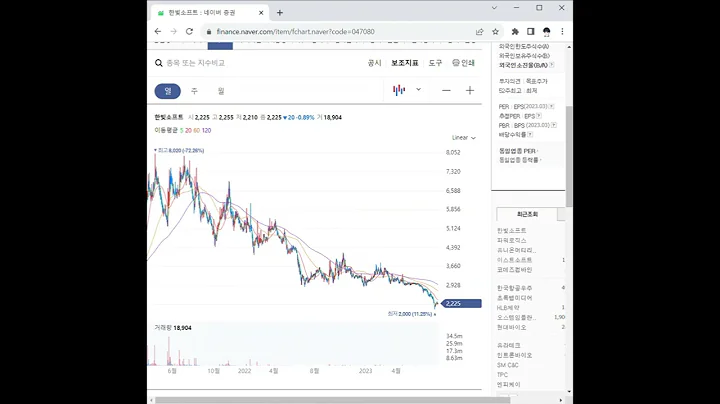Open 초록뱀미디어 in recent list
This screenshot has width=720, height=404.
coord(514,298)
